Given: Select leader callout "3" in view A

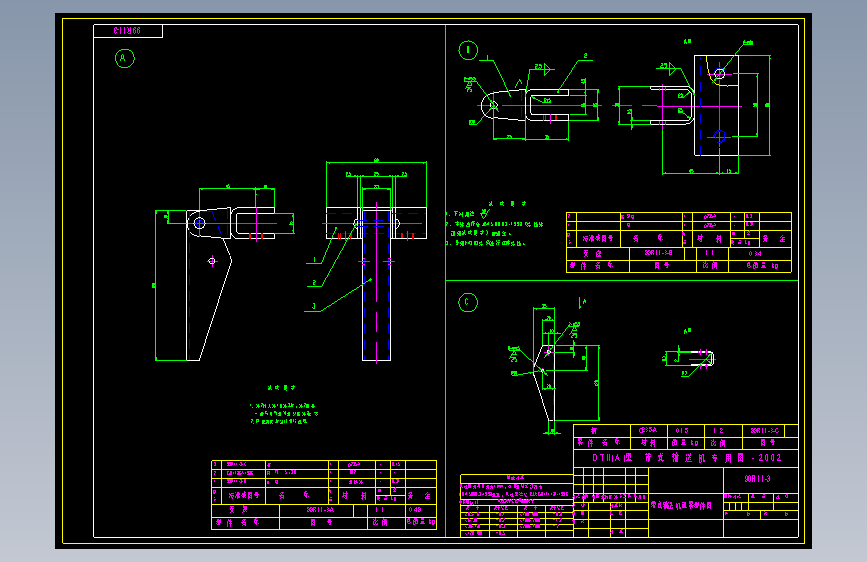Looking at the screenshot, I should point(314,306).
